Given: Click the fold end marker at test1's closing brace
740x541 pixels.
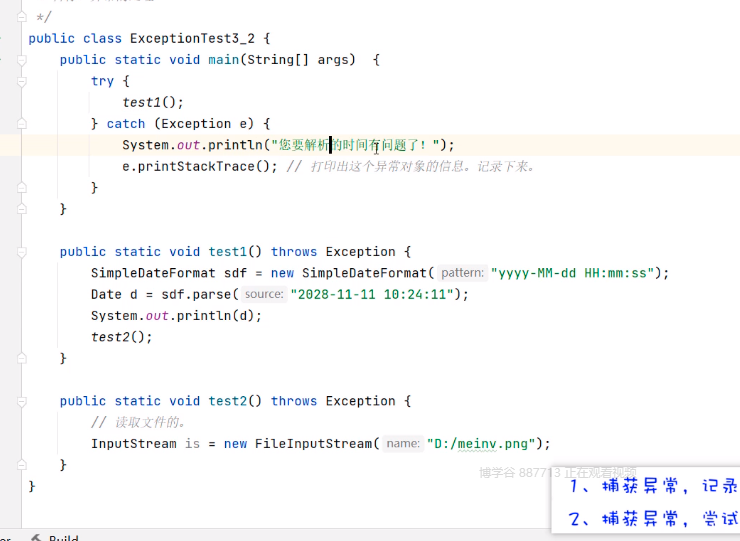Looking at the screenshot, I should click(x=22, y=358).
